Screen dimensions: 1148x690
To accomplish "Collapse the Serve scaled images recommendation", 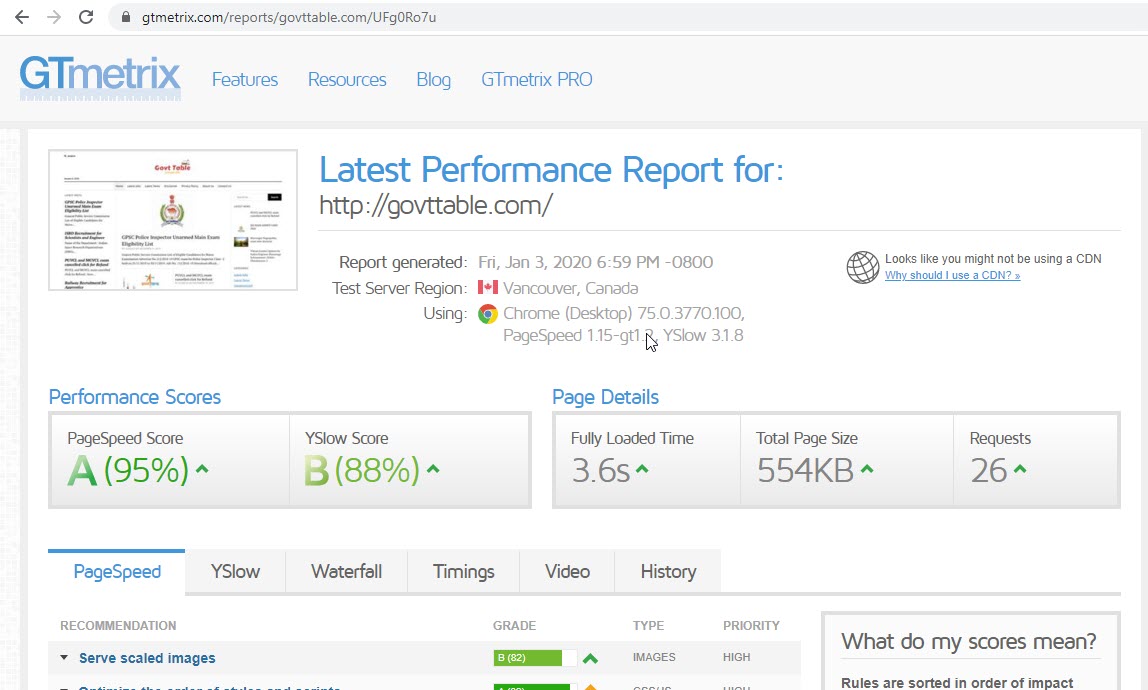I will pyautogui.click(x=63, y=658).
